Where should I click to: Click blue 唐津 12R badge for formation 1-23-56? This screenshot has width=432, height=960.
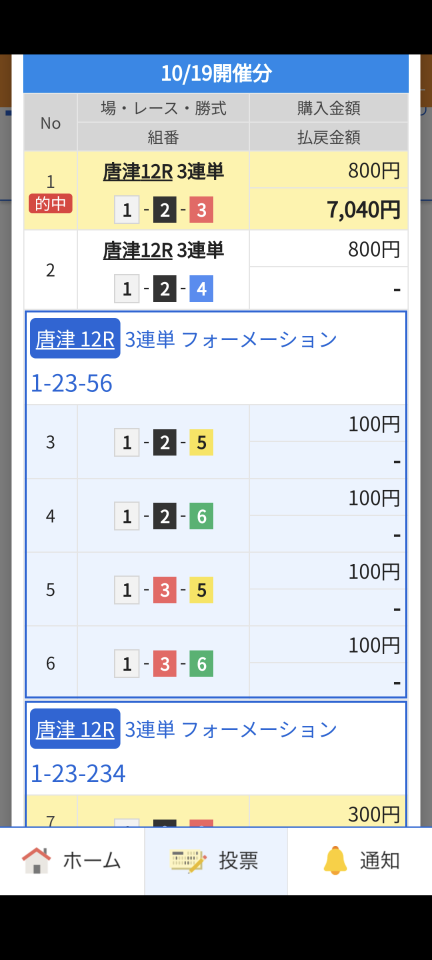pyautogui.click(x=75, y=339)
